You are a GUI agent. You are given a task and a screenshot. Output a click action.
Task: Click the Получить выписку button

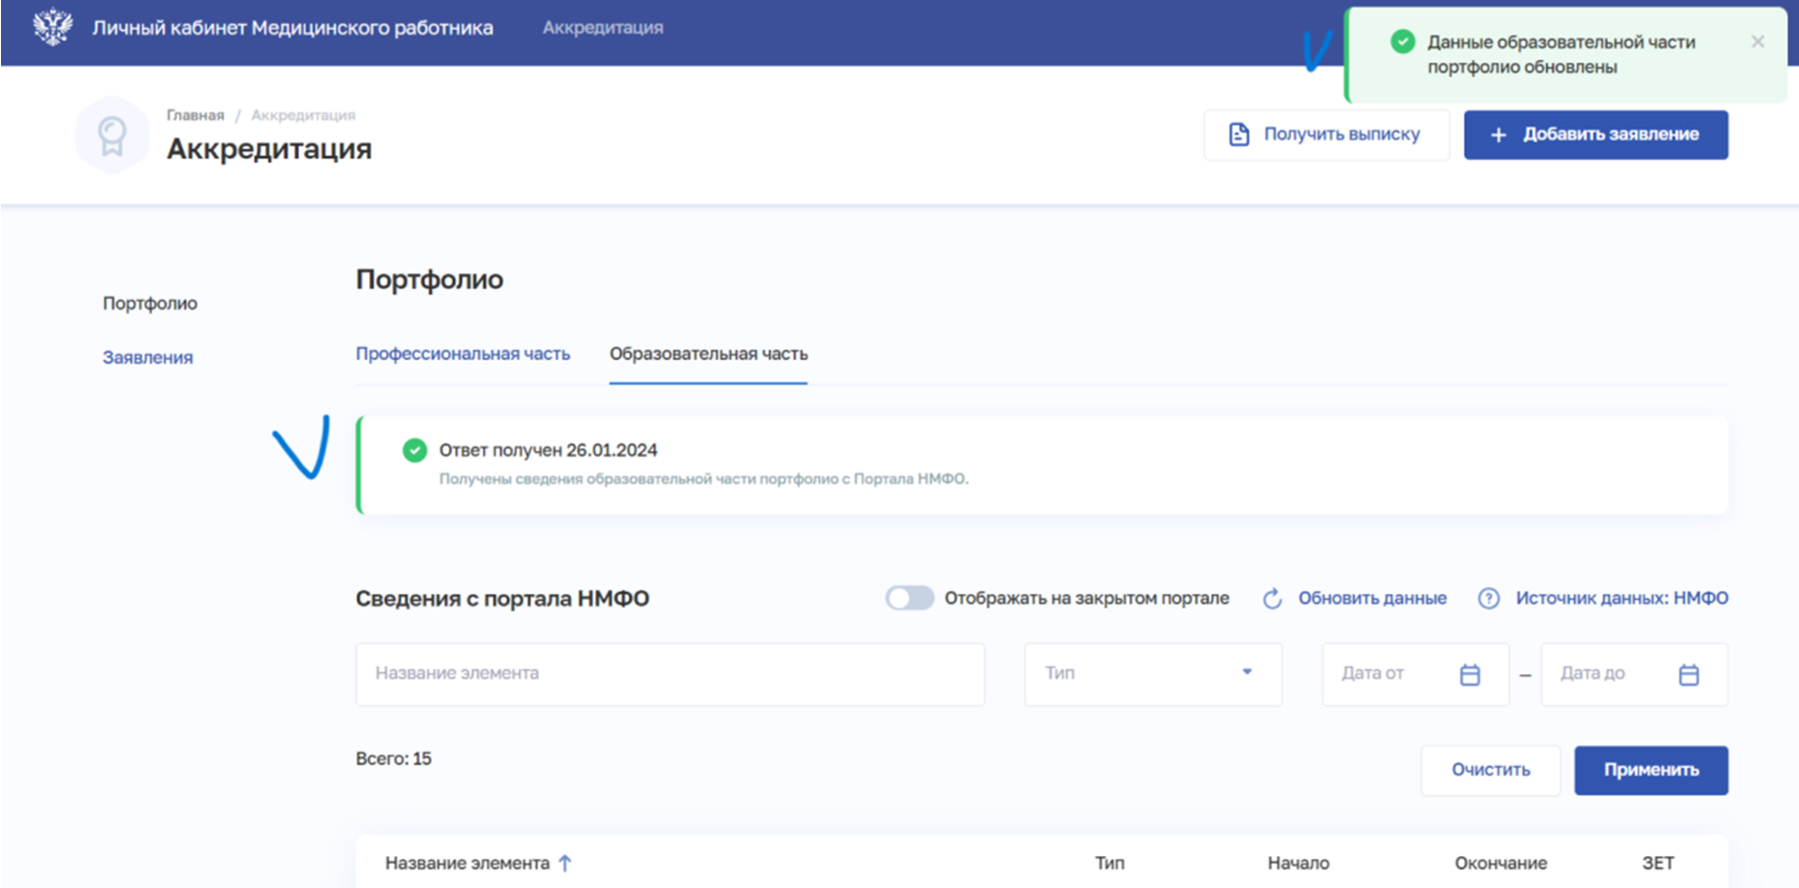pos(1327,135)
